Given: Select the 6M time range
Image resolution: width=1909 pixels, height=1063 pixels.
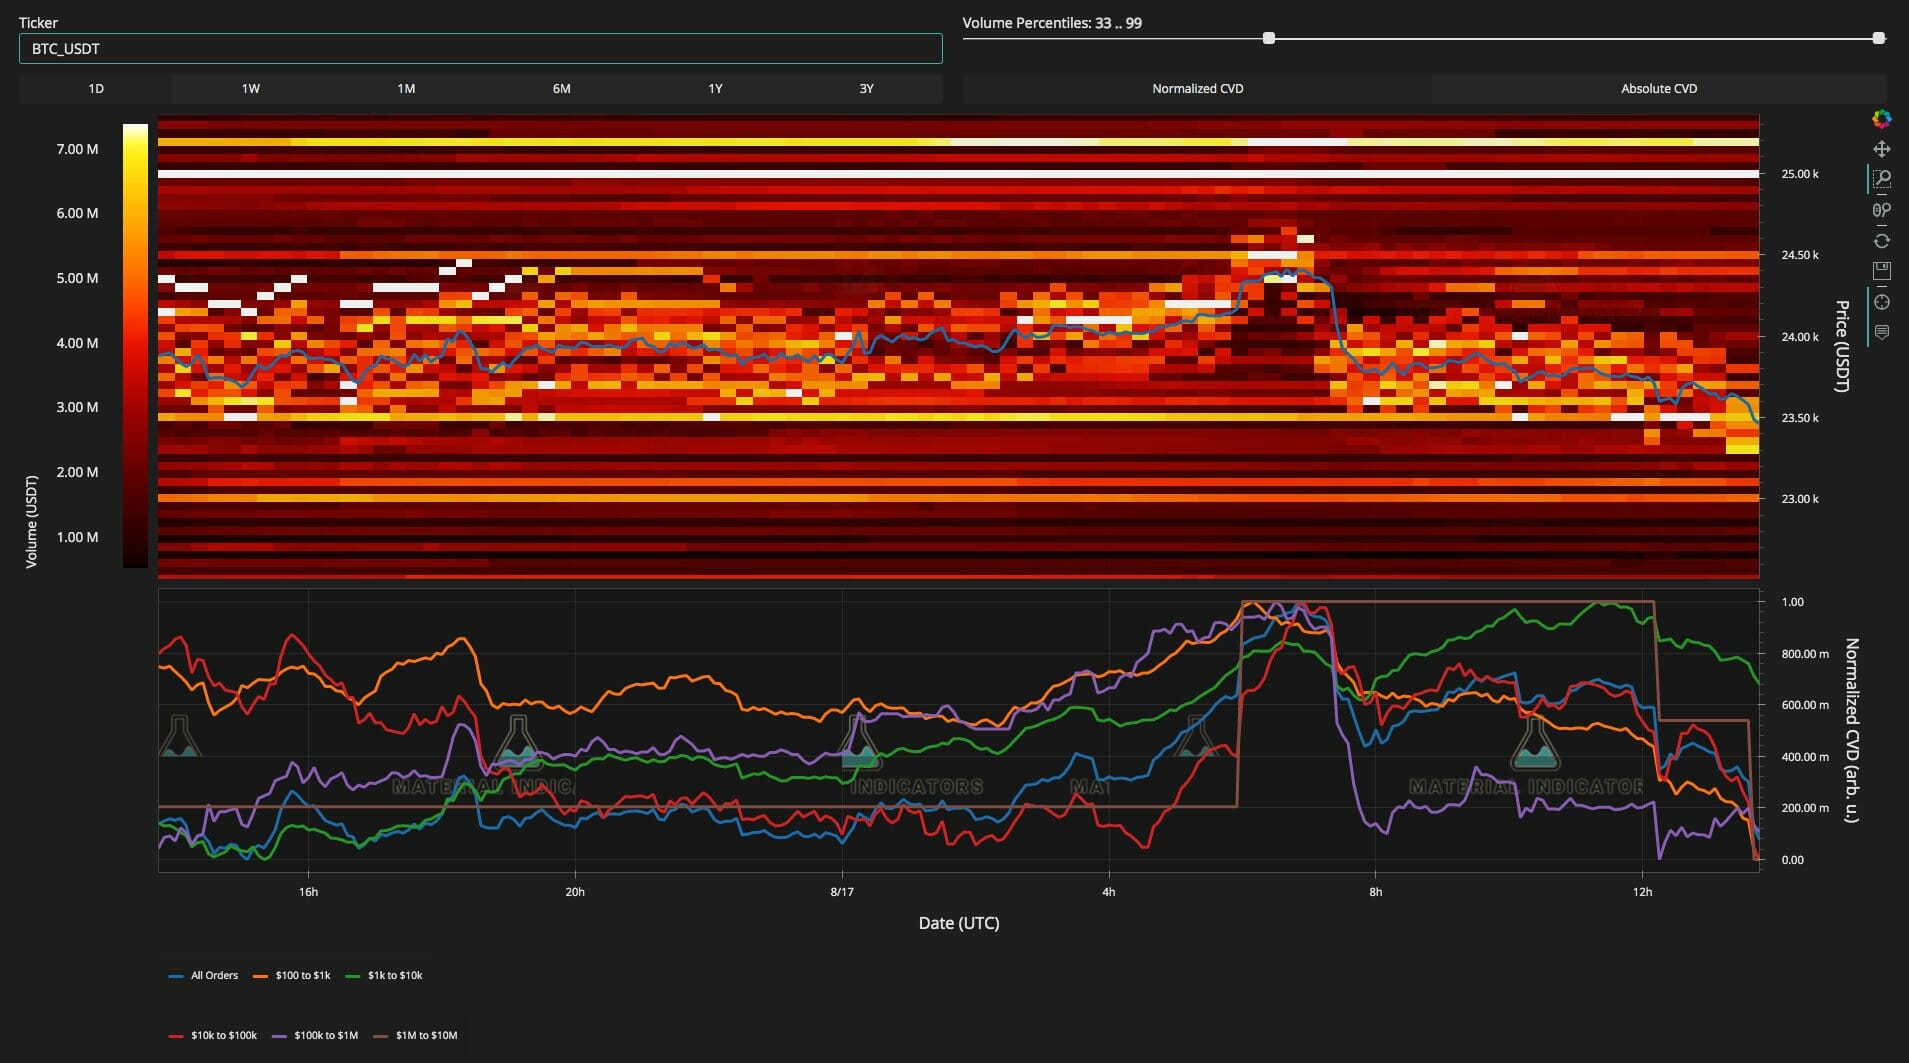Looking at the screenshot, I should click(561, 89).
